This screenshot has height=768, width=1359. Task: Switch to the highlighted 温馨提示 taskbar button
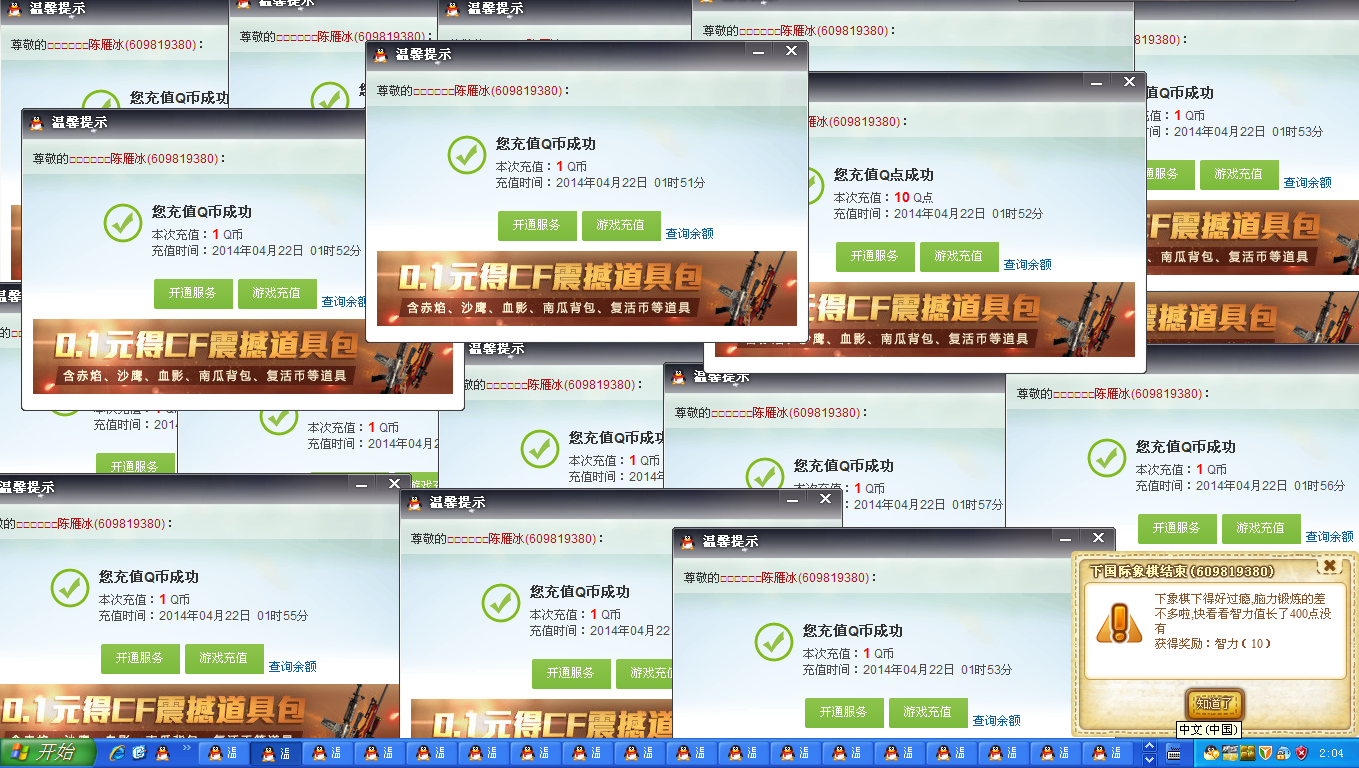tap(275, 753)
